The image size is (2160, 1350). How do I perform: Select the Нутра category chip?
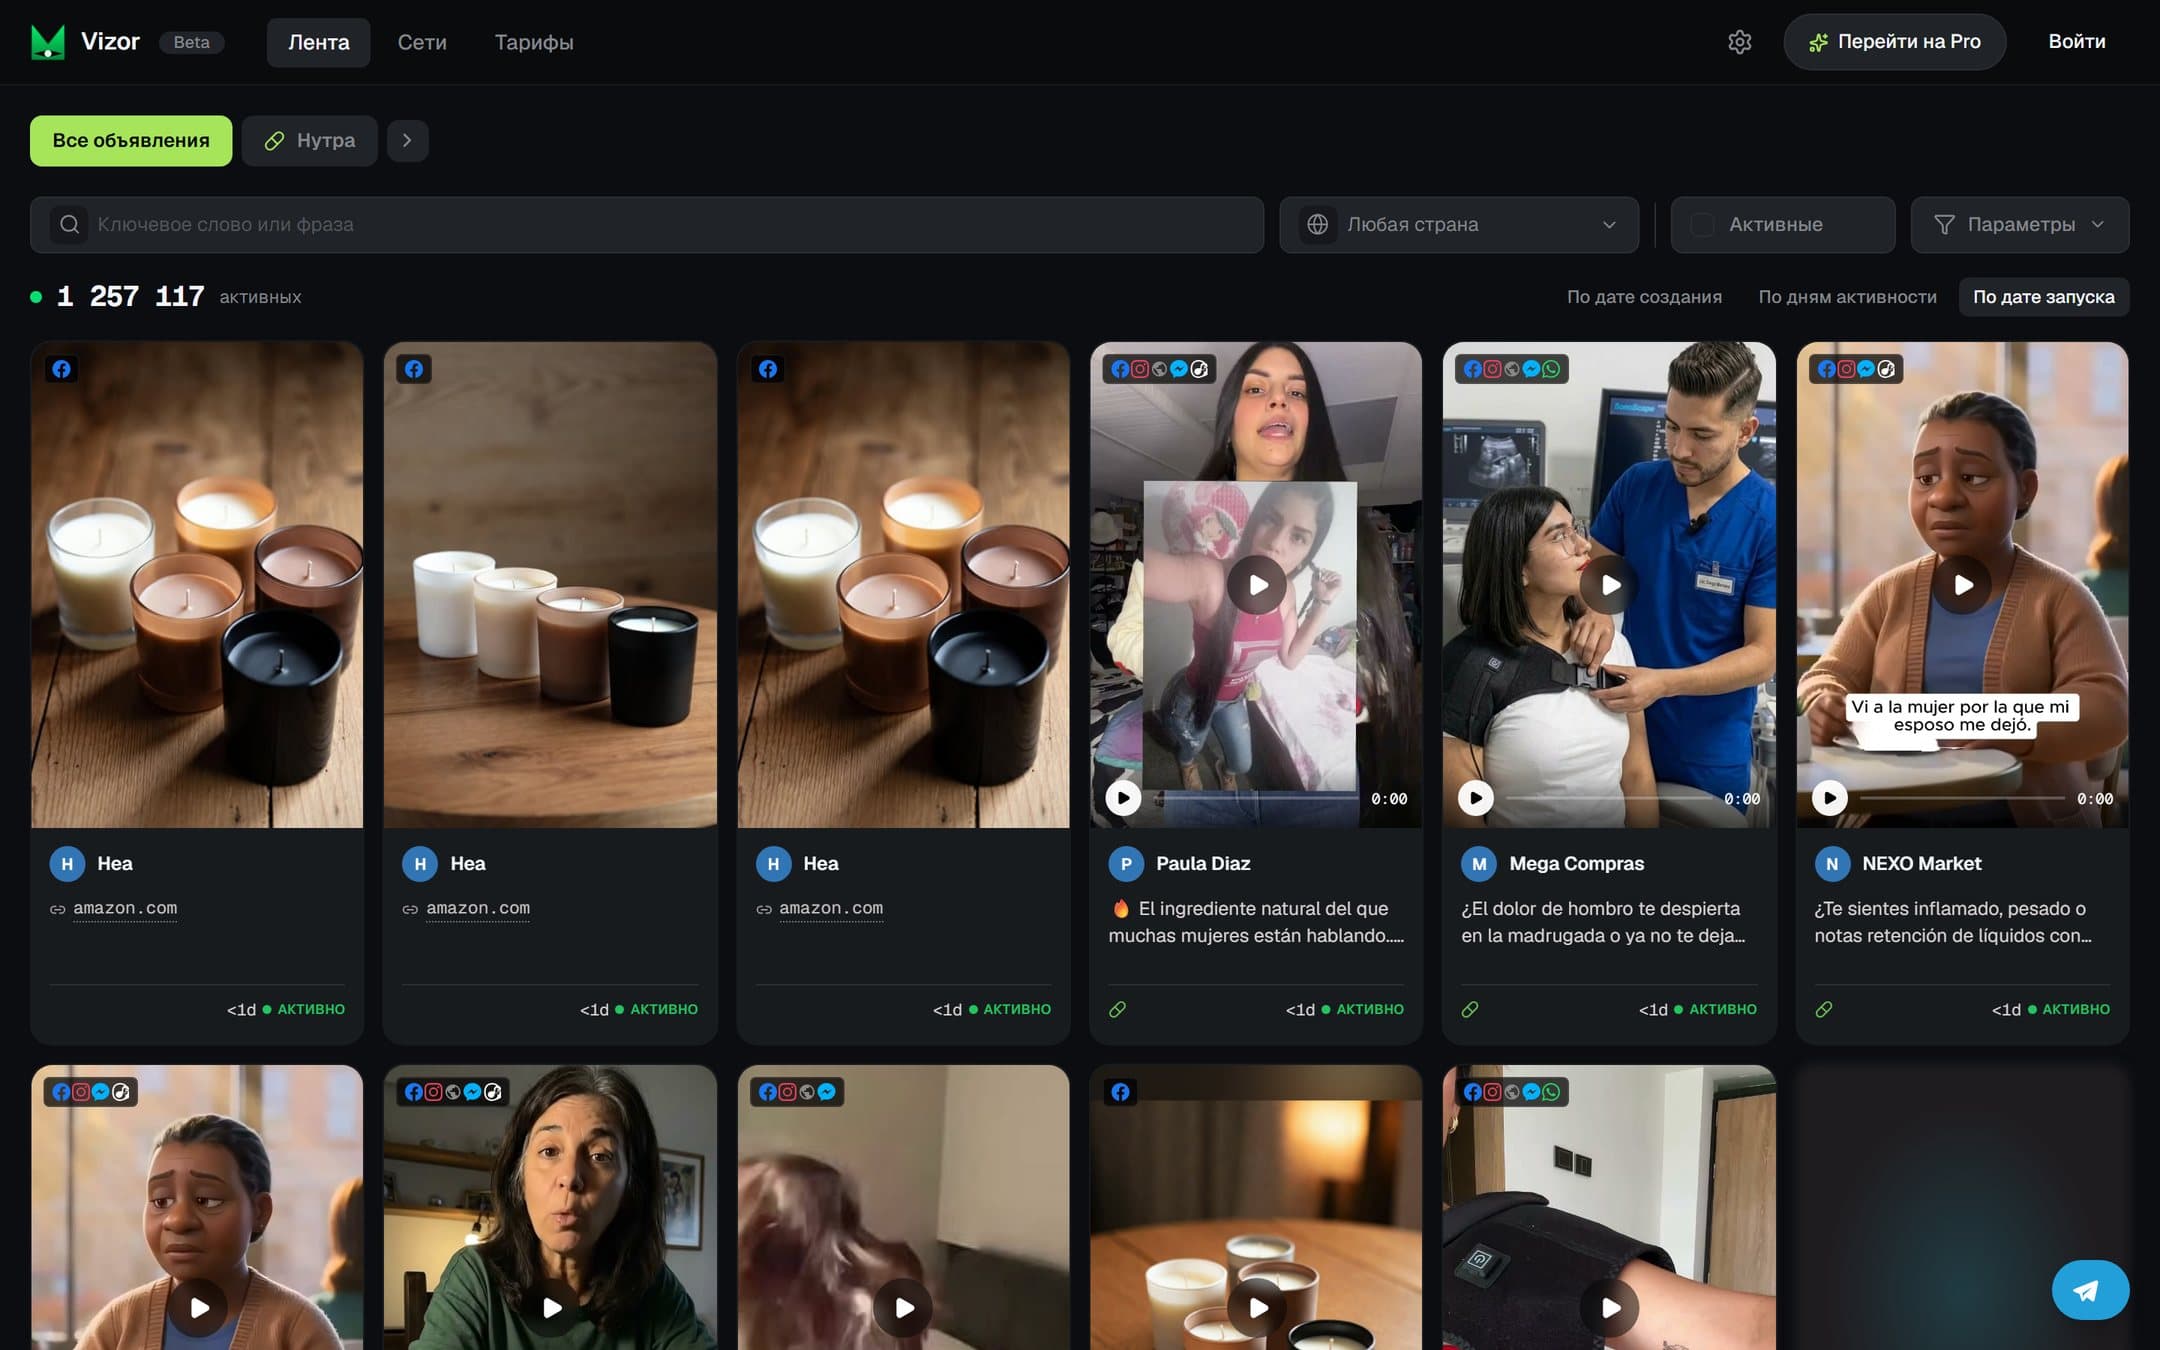(x=310, y=141)
